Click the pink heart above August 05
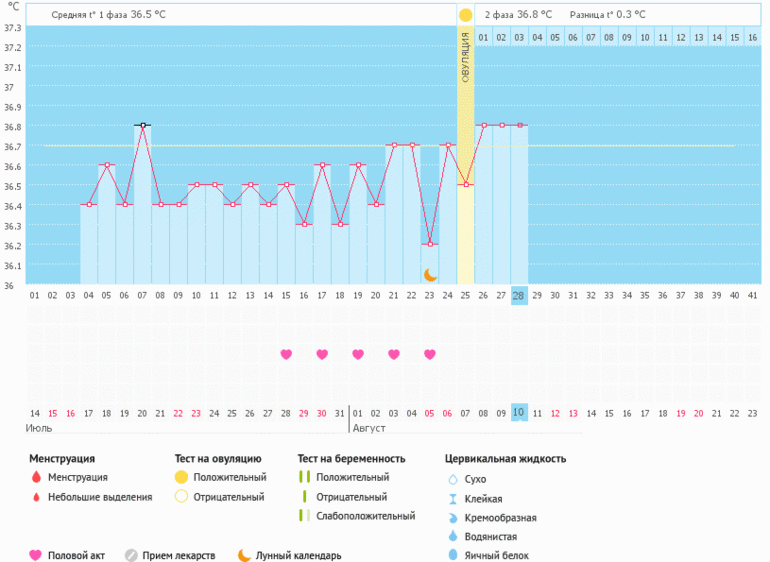The height and width of the screenshot is (562, 770). [x=430, y=354]
